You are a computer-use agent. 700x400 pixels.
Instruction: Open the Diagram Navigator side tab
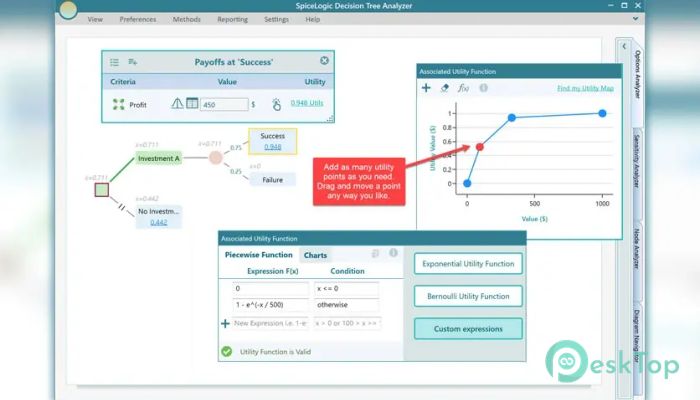click(638, 336)
